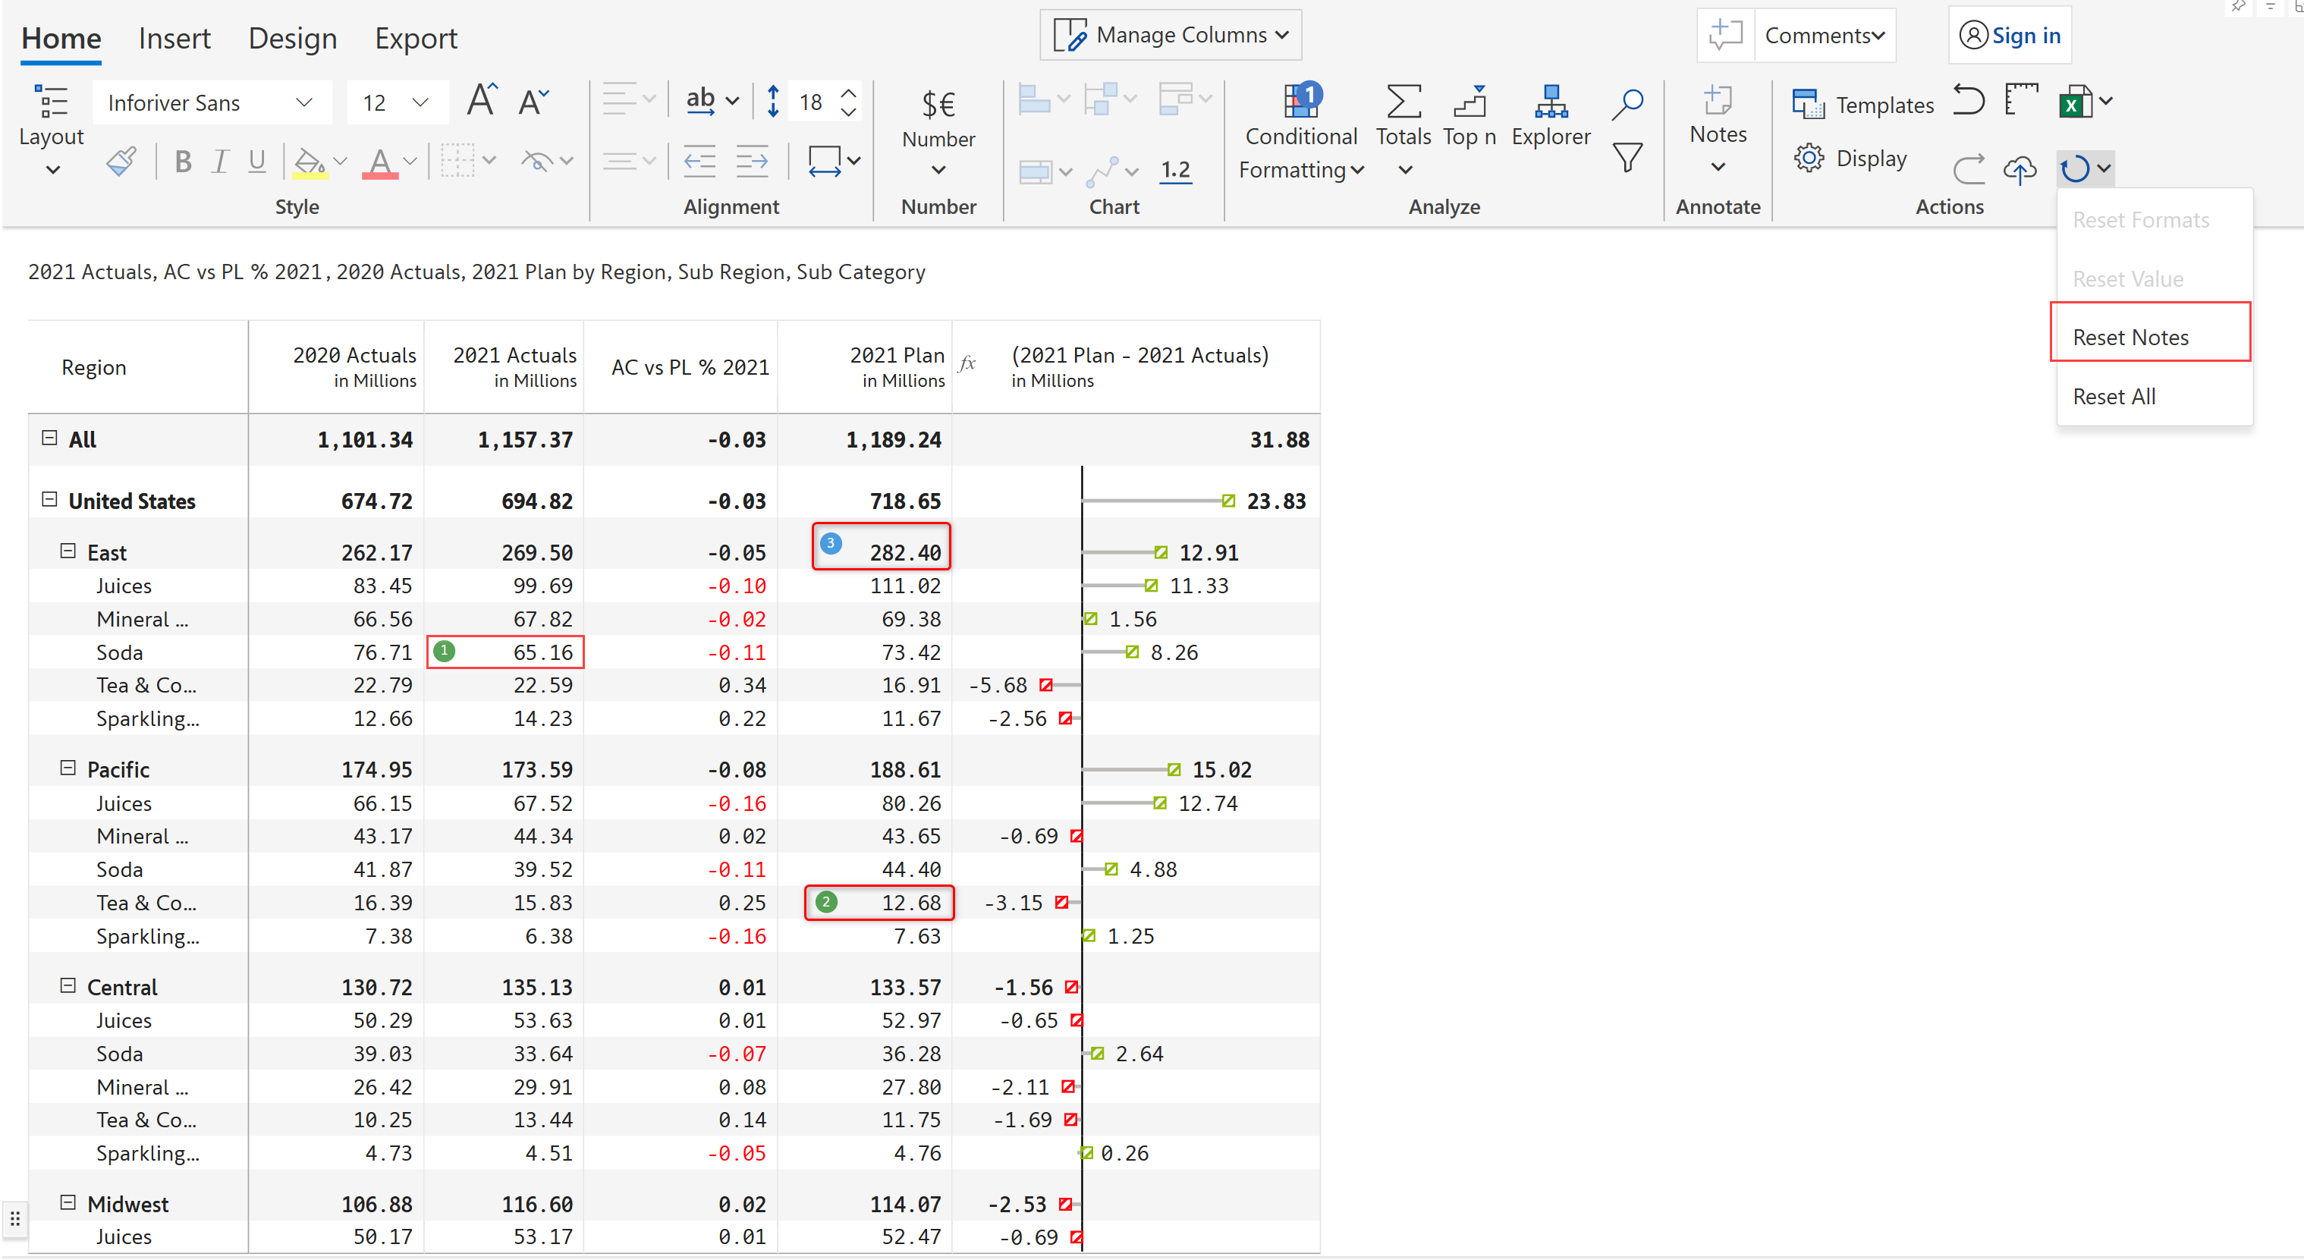This screenshot has width=2304, height=1260.
Task: Collapse the Pacific sub region row
Action: click(68, 768)
